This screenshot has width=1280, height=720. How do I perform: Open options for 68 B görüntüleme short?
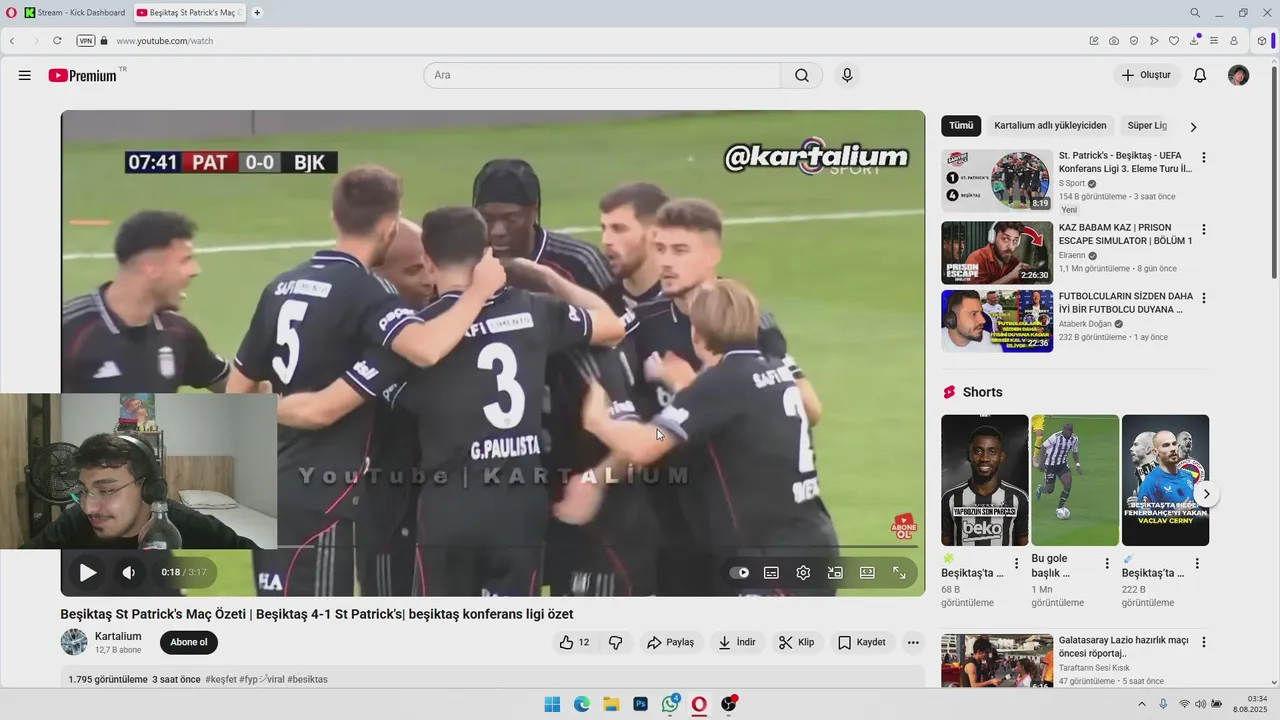pos(1017,564)
